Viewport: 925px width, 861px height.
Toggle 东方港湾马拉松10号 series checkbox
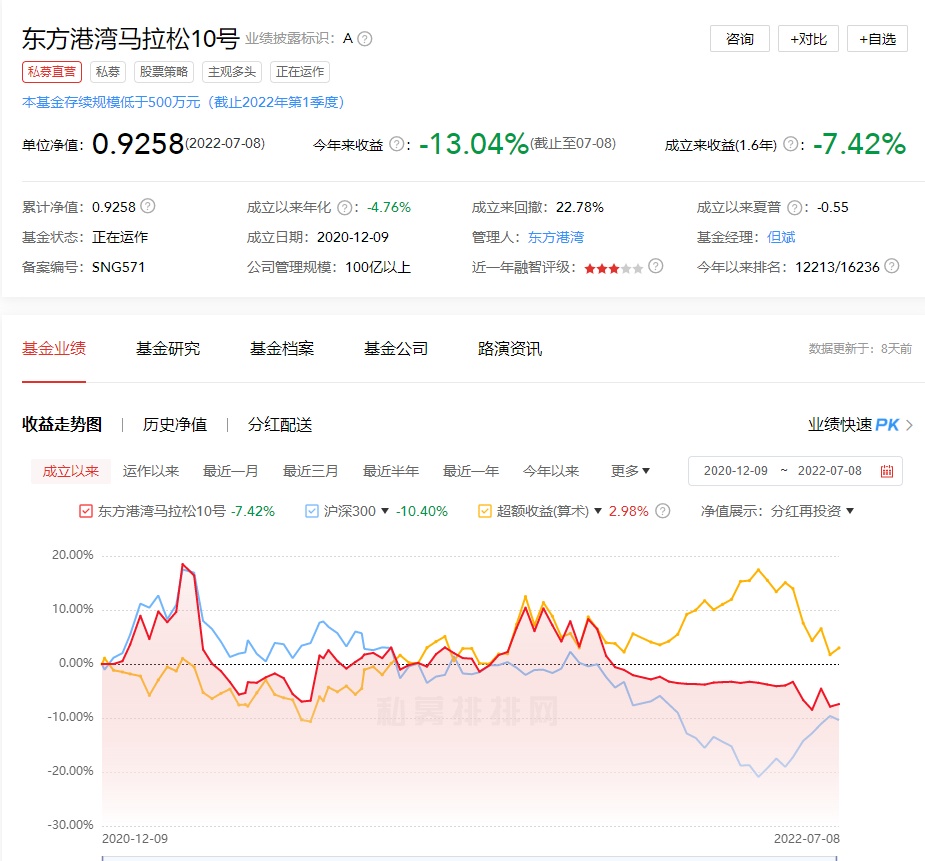(x=86, y=511)
